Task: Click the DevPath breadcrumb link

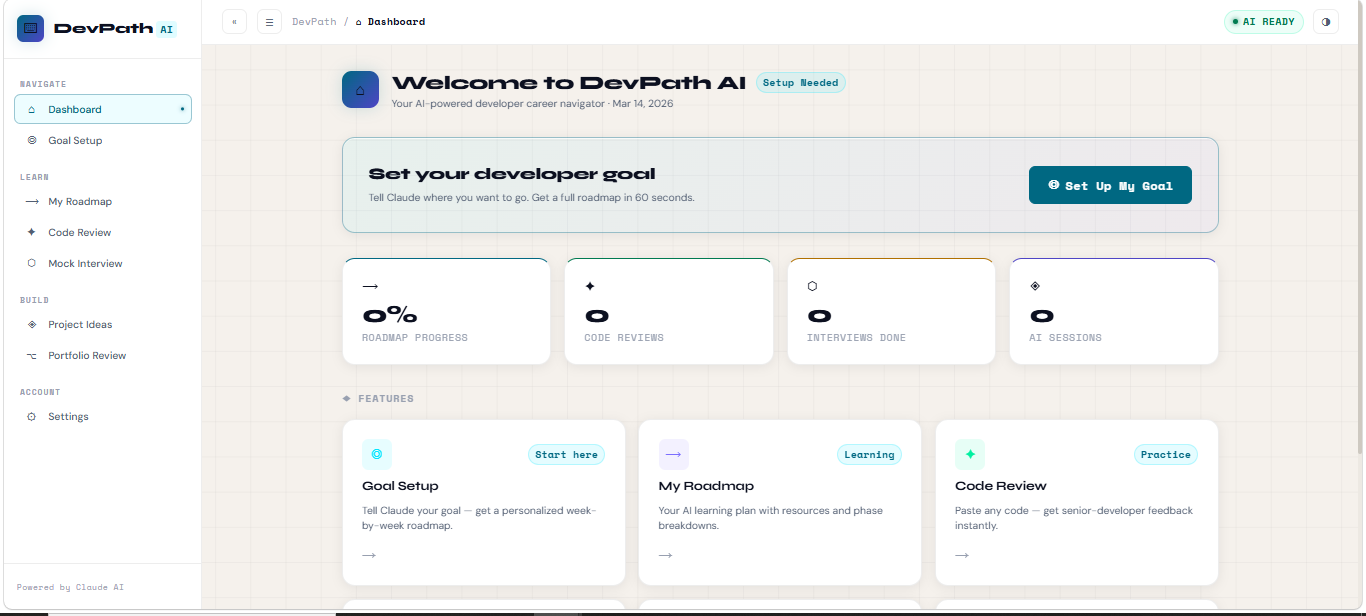Action: 314,21
